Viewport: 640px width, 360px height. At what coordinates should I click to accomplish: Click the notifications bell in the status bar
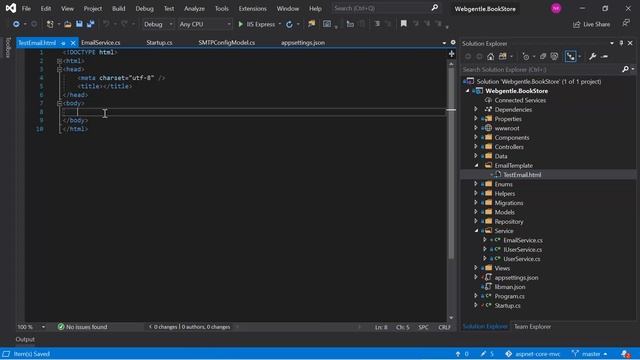[625, 354]
